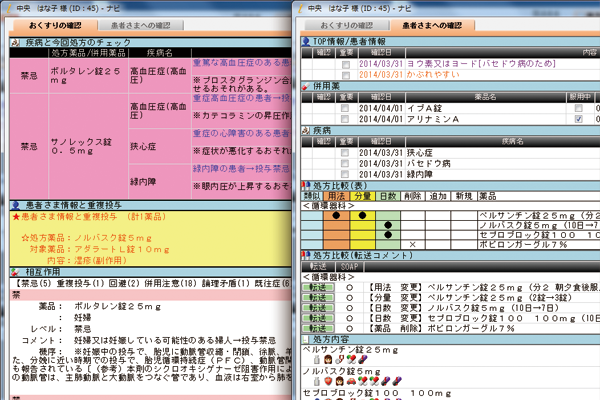Tick the 重要 checkbox for ヨウ素又はヨード
This screenshot has height=400, width=600.
pyautogui.click(x=346, y=64)
